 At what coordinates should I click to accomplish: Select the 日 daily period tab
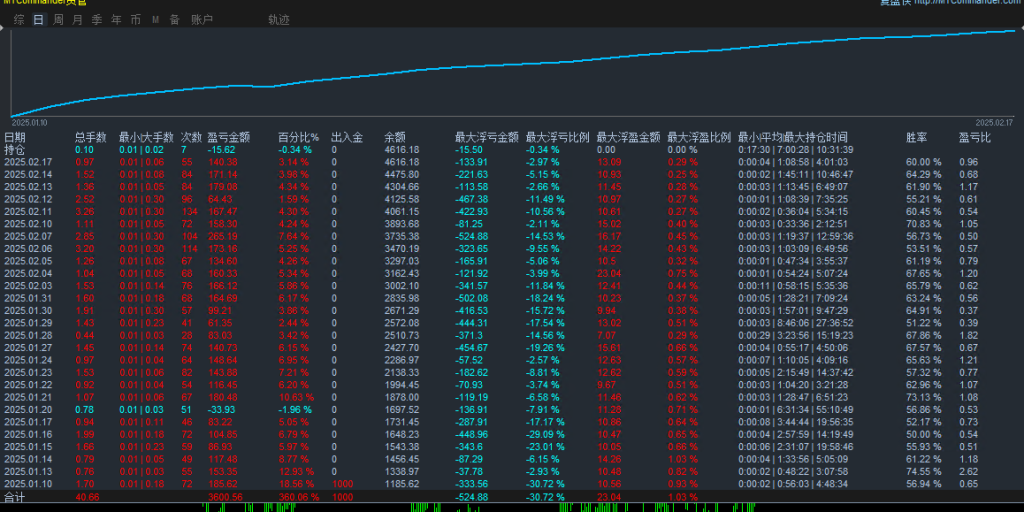[x=38, y=19]
